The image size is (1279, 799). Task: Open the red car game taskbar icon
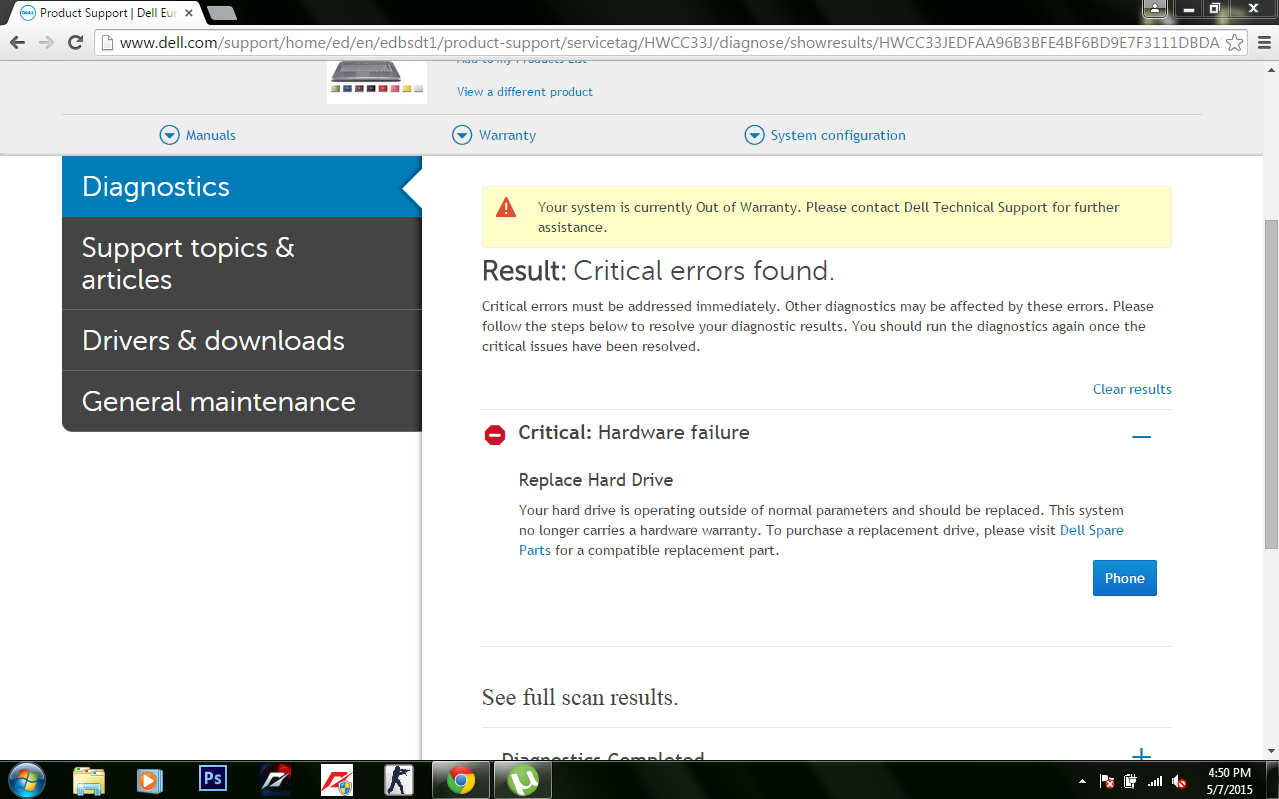pos(337,780)
